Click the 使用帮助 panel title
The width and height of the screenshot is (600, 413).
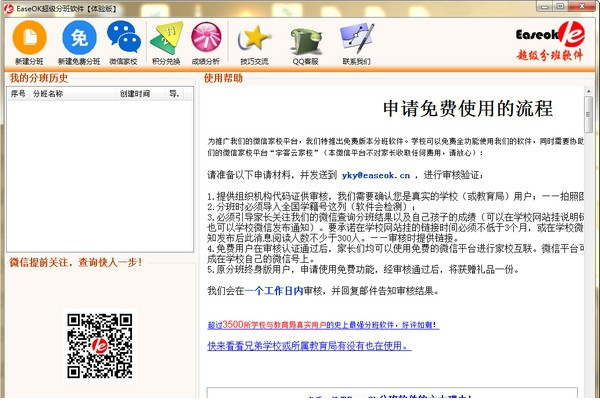tap(223, 78)
